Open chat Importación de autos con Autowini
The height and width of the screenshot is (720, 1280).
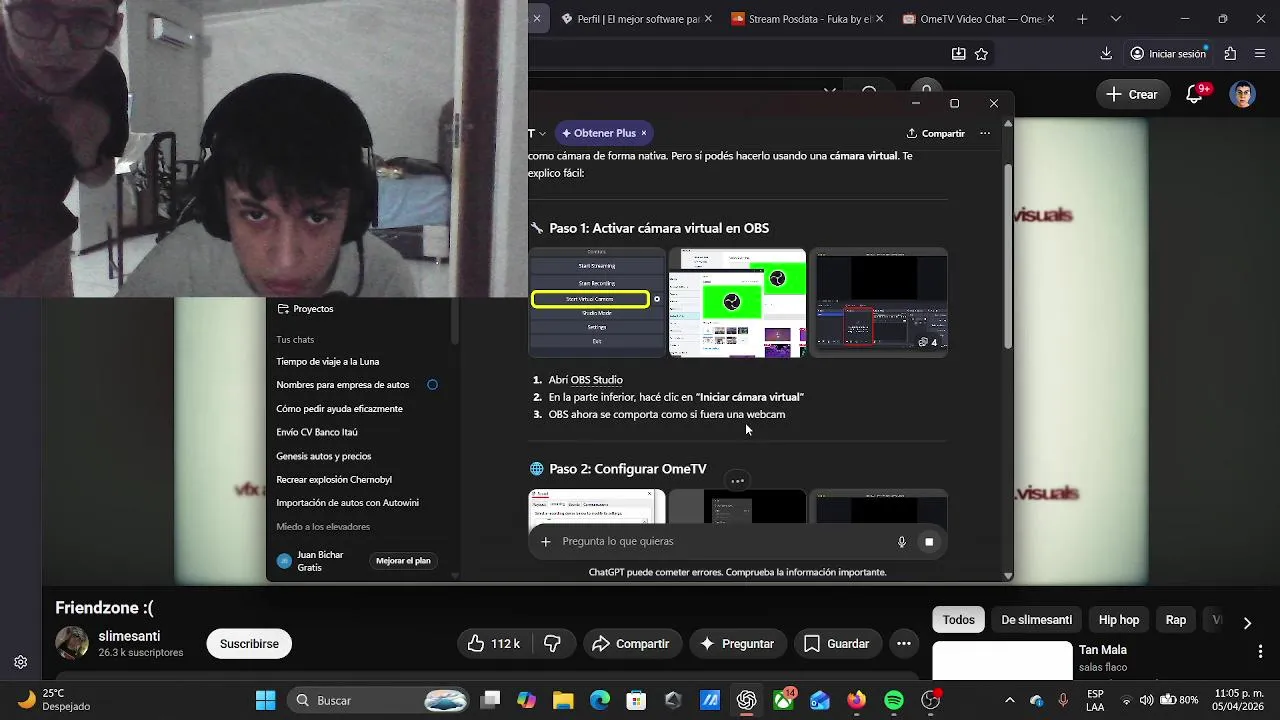coord(348,503)
